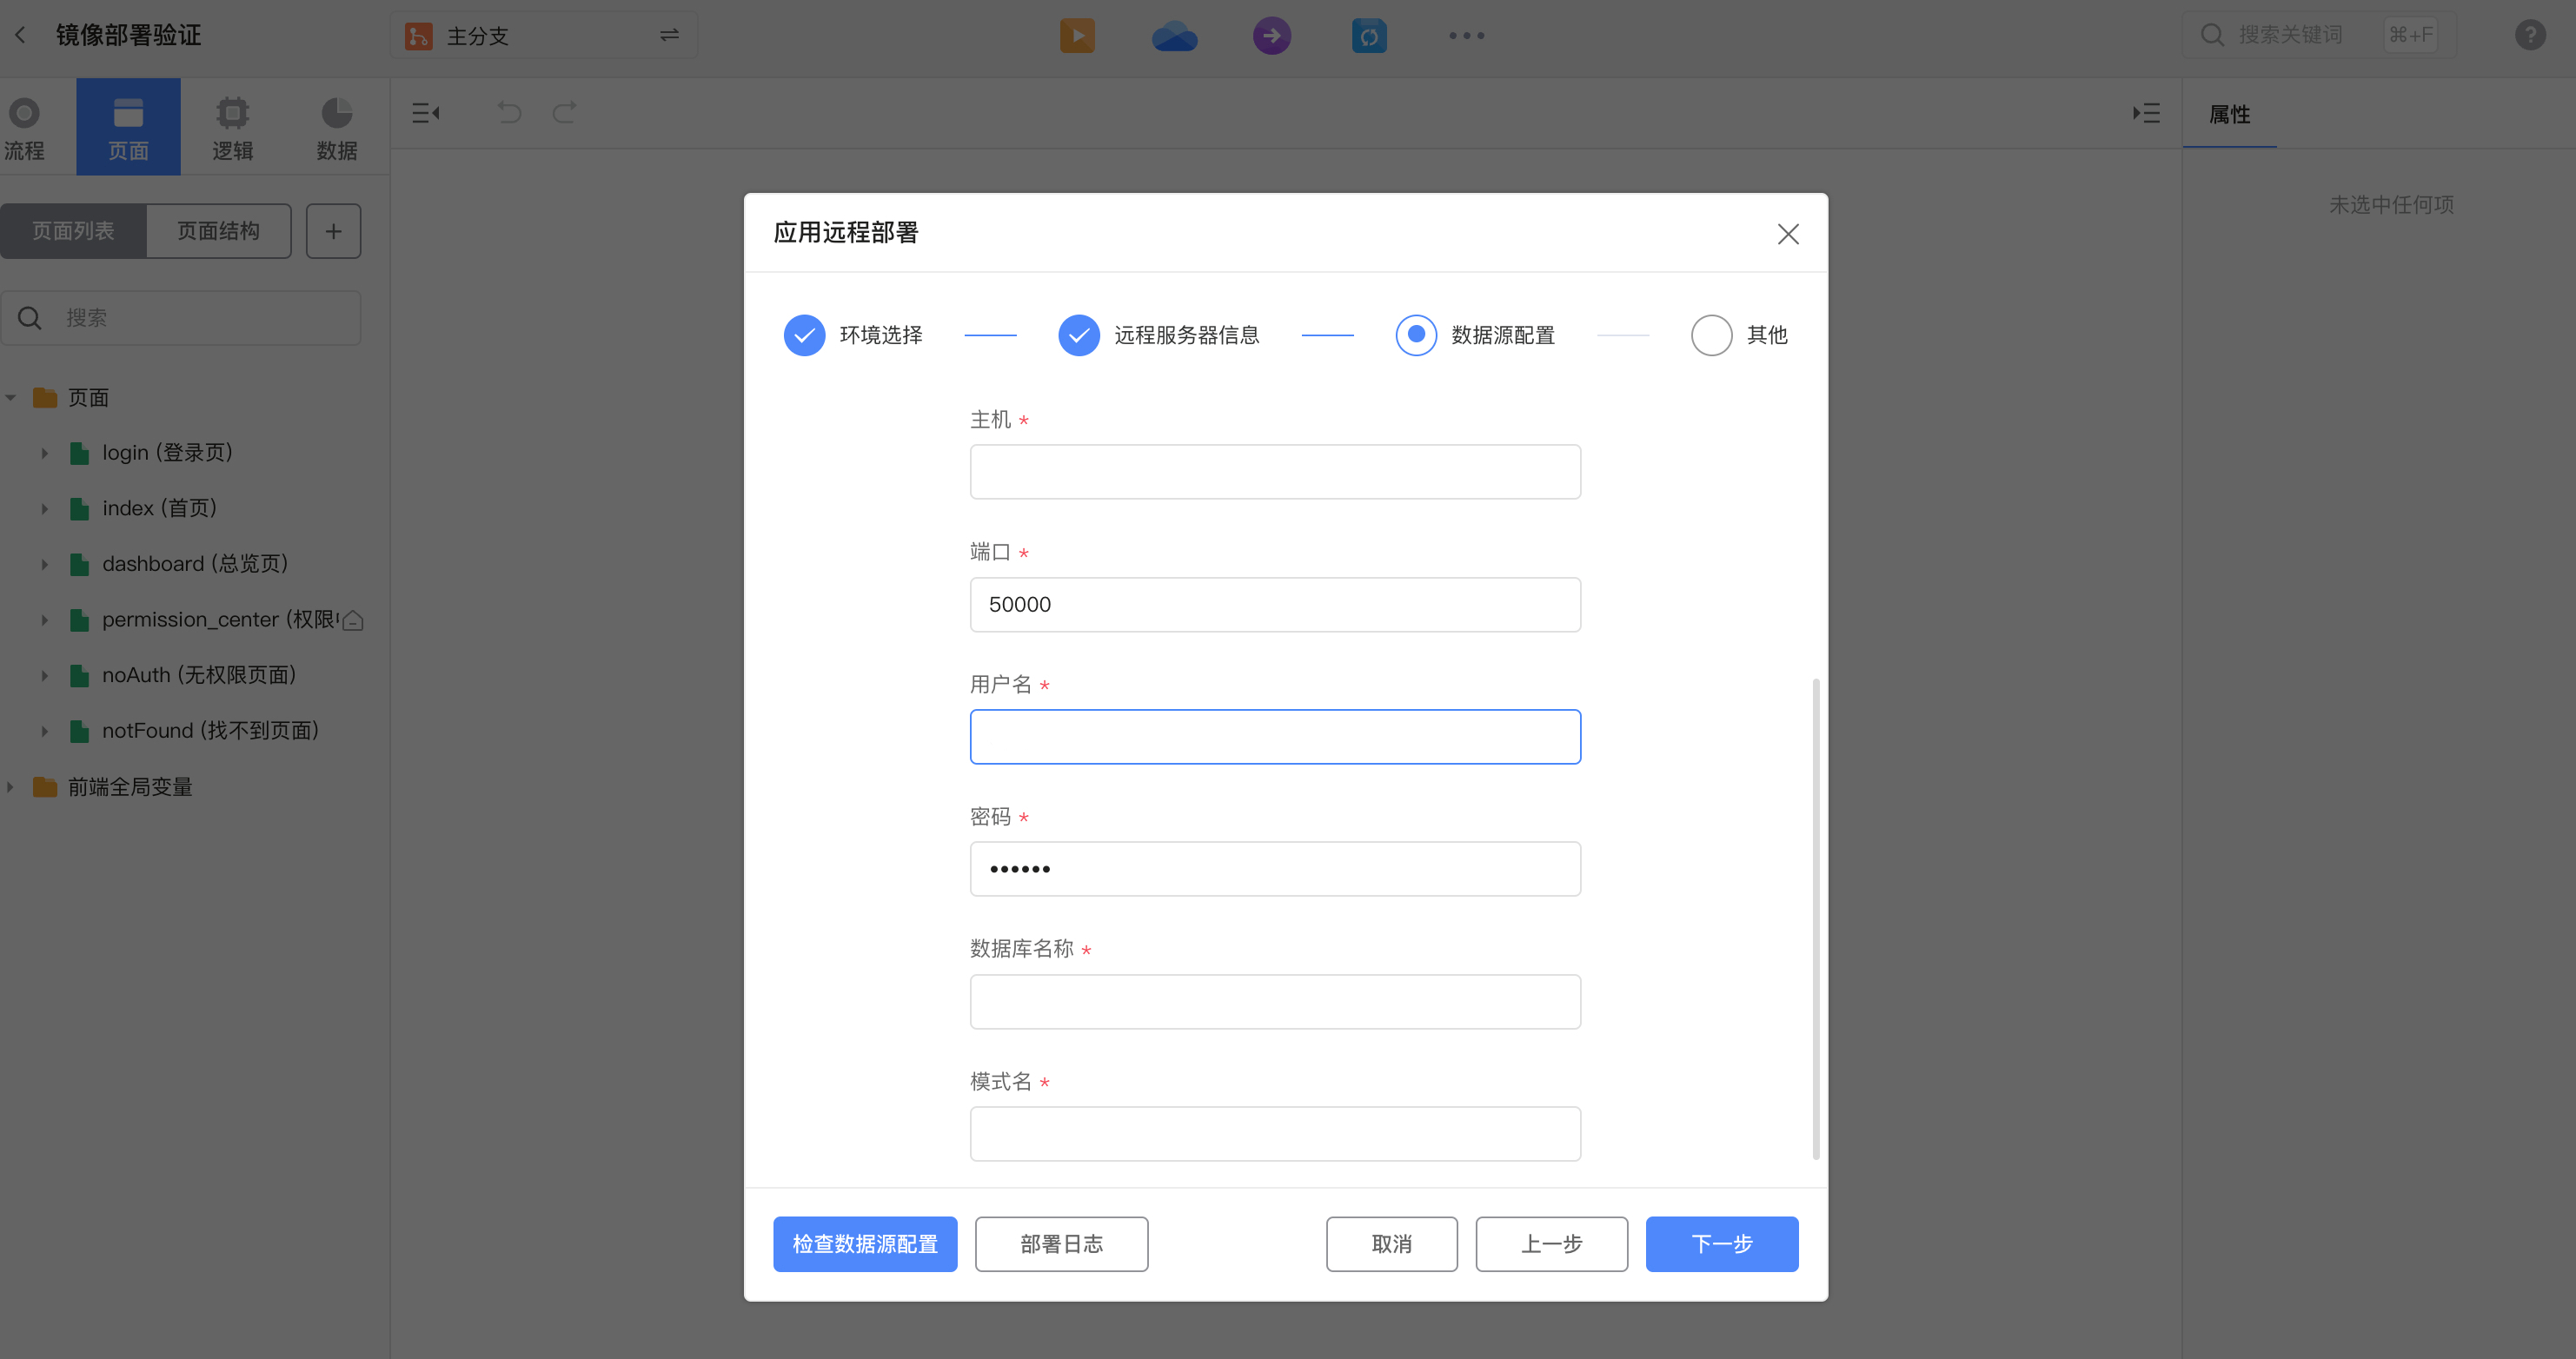The image size is (2576, 1359).
Task: Collapse the left panel with toolbar icon
Action: [x=426, y=113]
